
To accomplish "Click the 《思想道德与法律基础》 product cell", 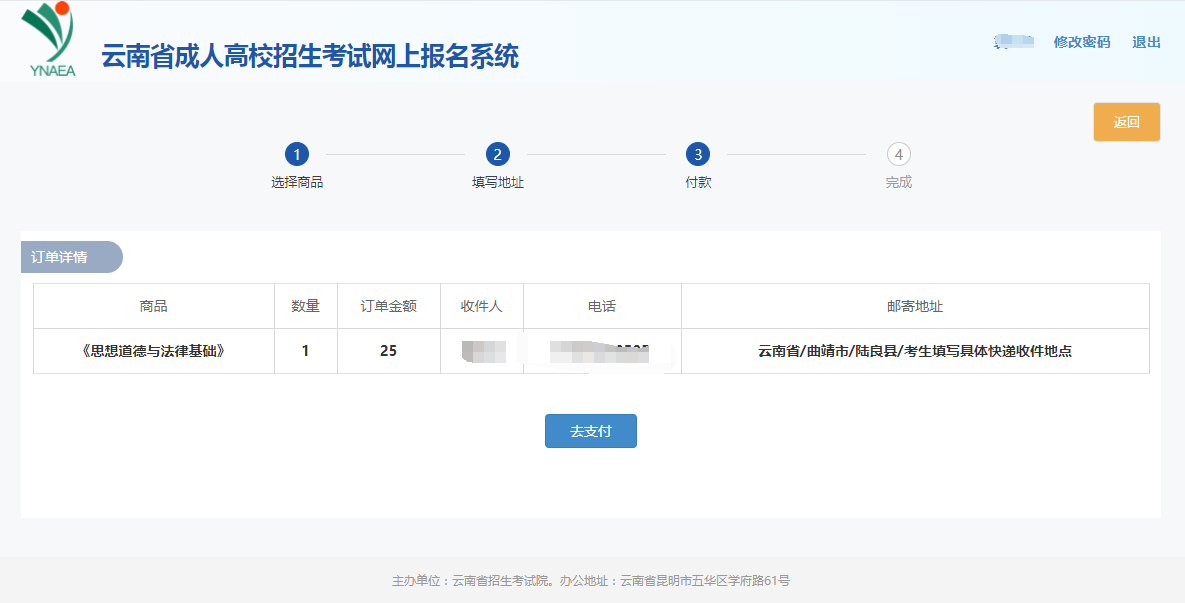I will point(153,351).
